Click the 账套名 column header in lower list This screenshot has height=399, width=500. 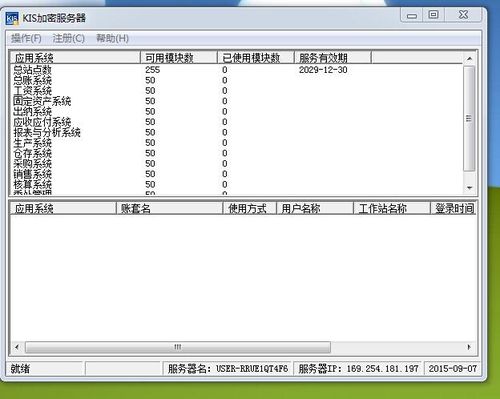169,208
